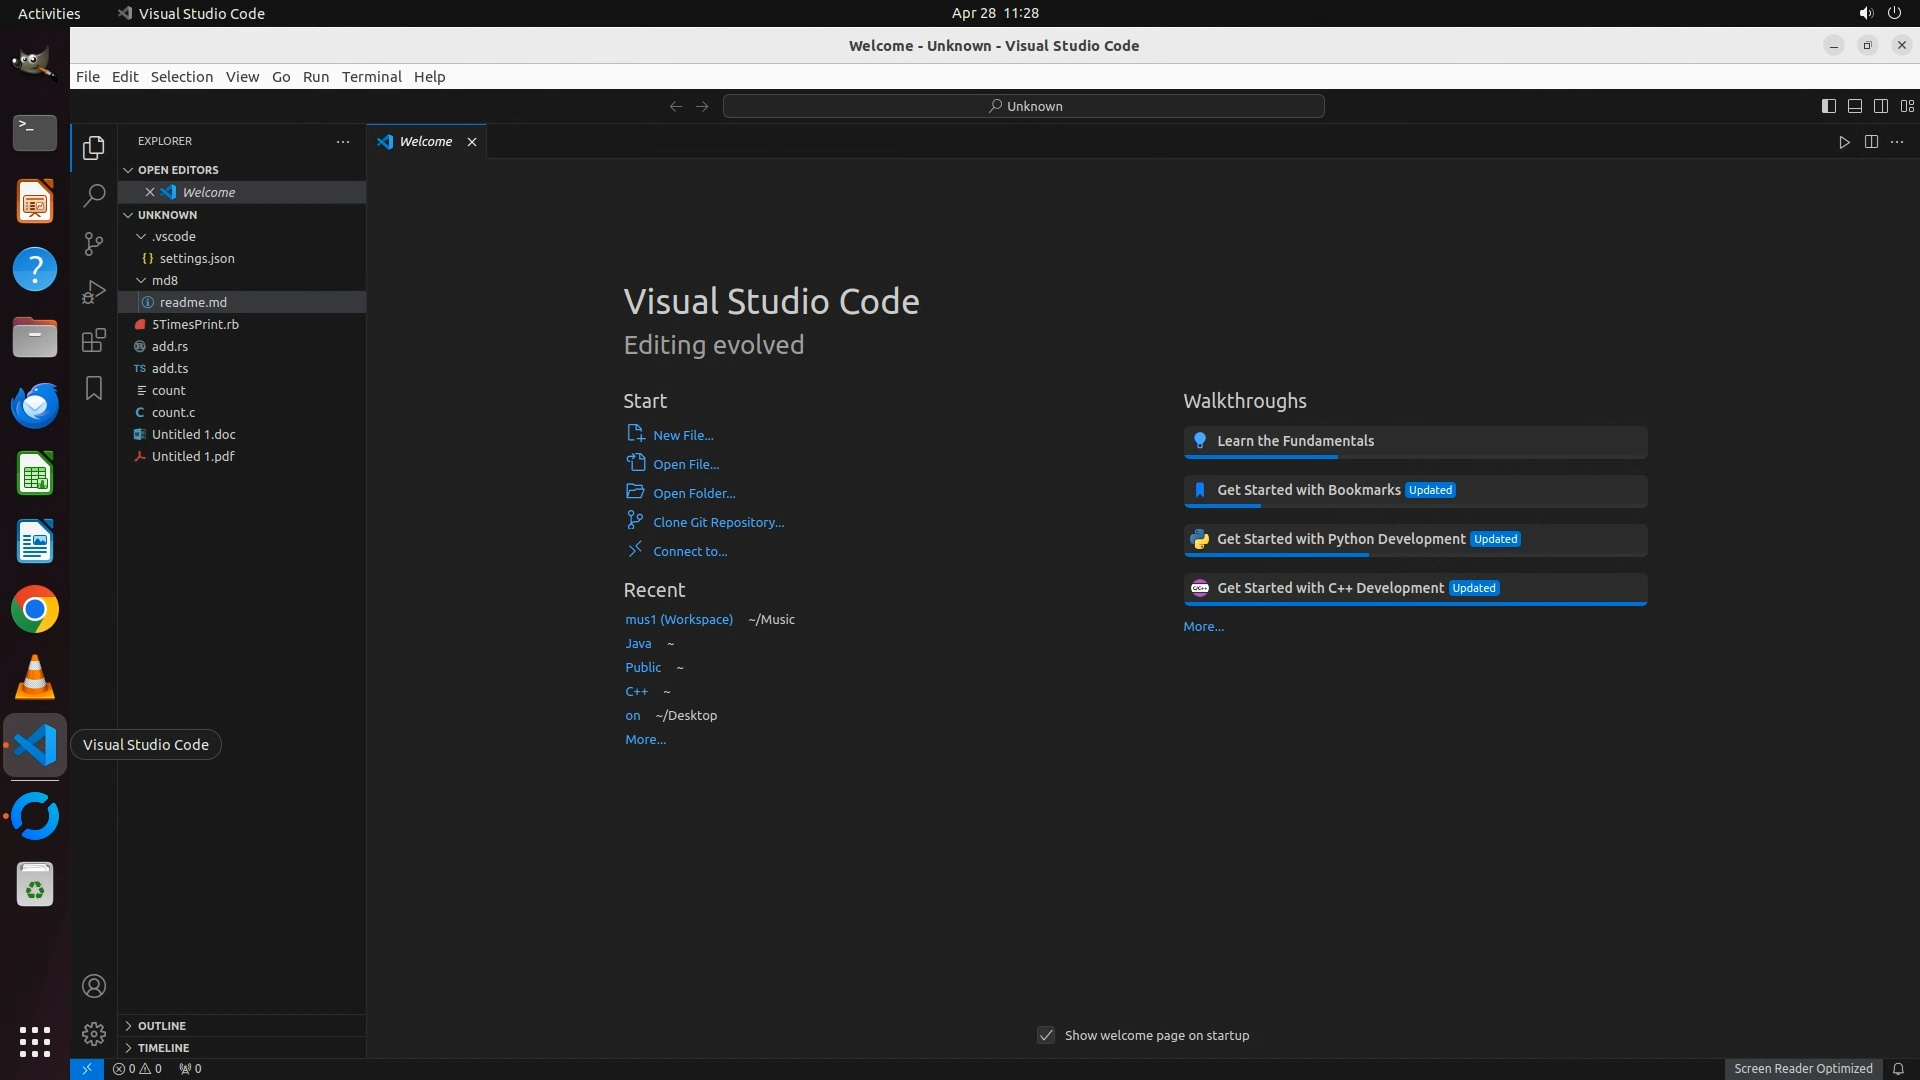
Task: Click the command center search box
Action: click(x=1024, y=106)
